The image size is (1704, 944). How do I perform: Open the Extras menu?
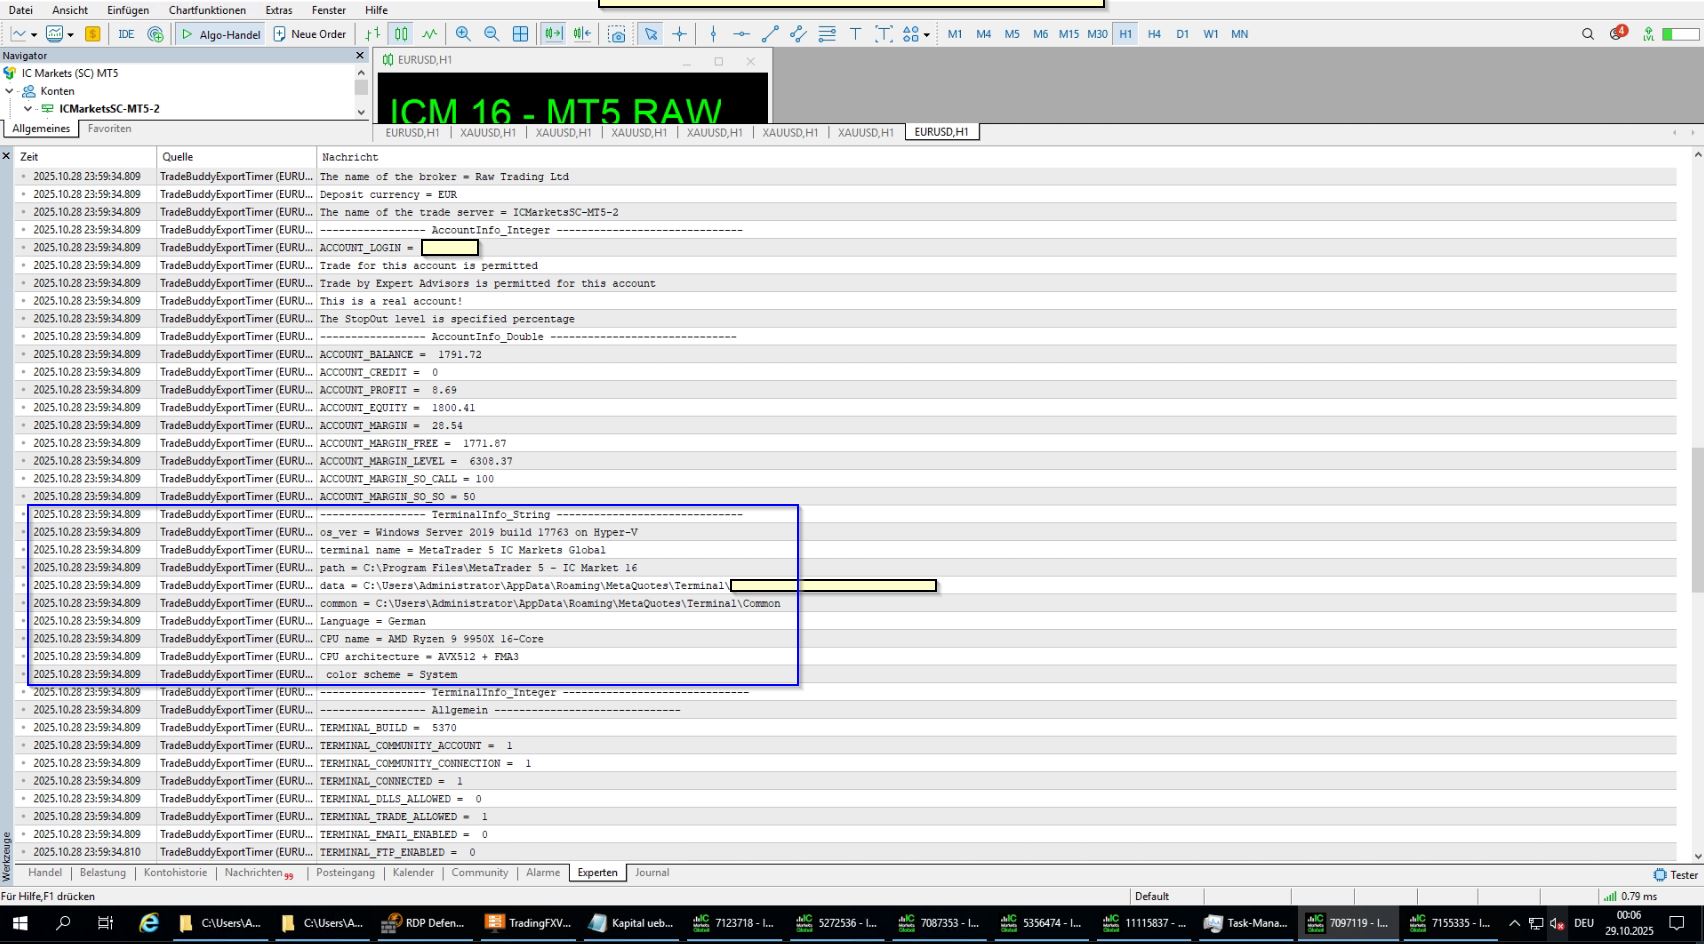[x=279, y=10]
